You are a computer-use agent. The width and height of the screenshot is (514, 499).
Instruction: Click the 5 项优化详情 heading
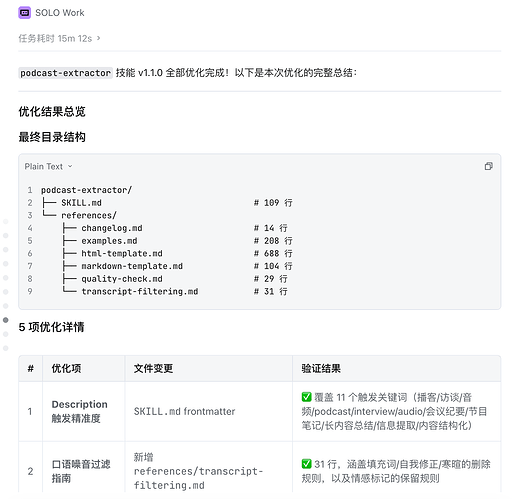pyautogui.click(x=51, y=327)
